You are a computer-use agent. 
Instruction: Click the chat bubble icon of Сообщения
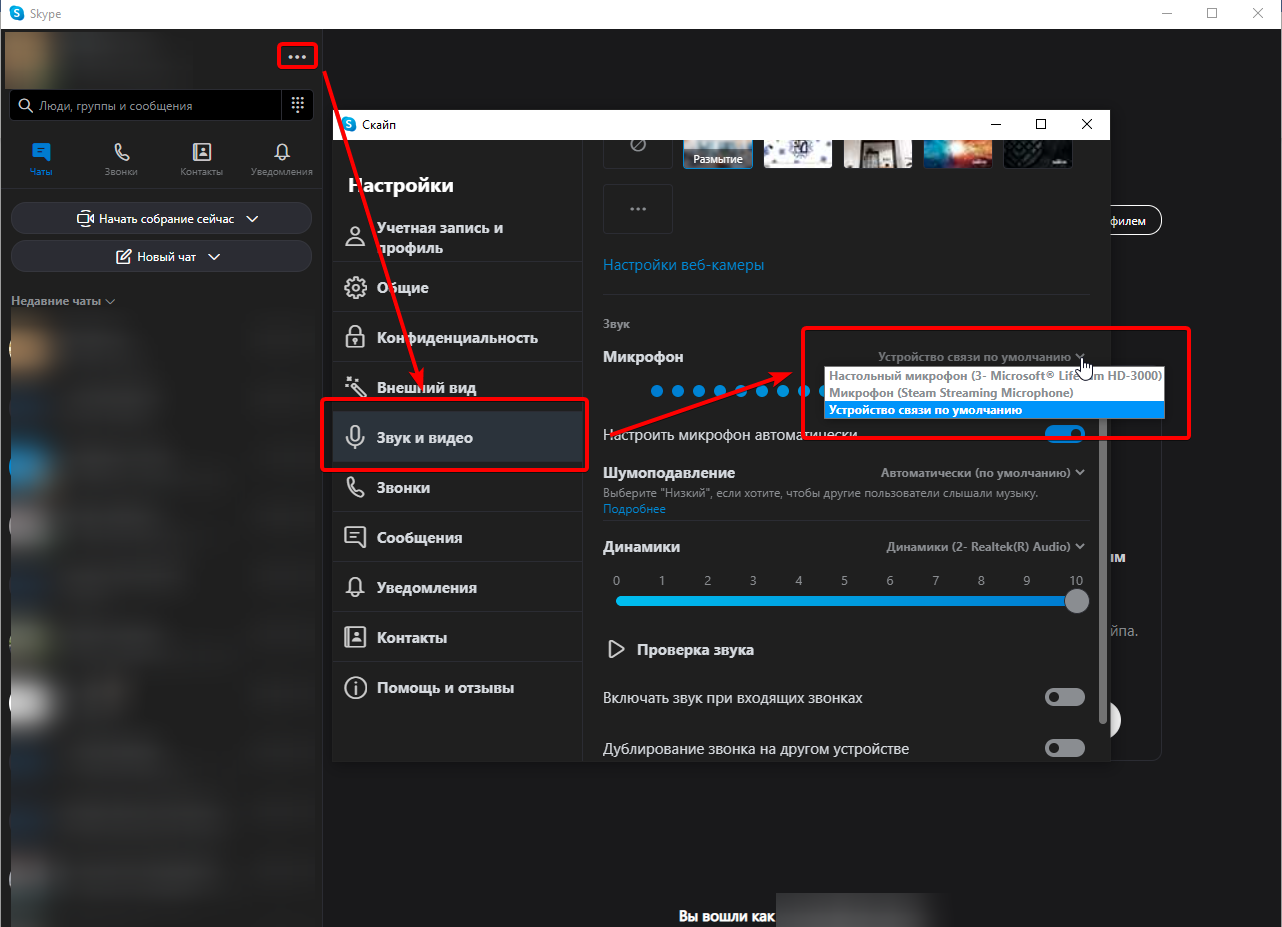click(x=355, y=537)
